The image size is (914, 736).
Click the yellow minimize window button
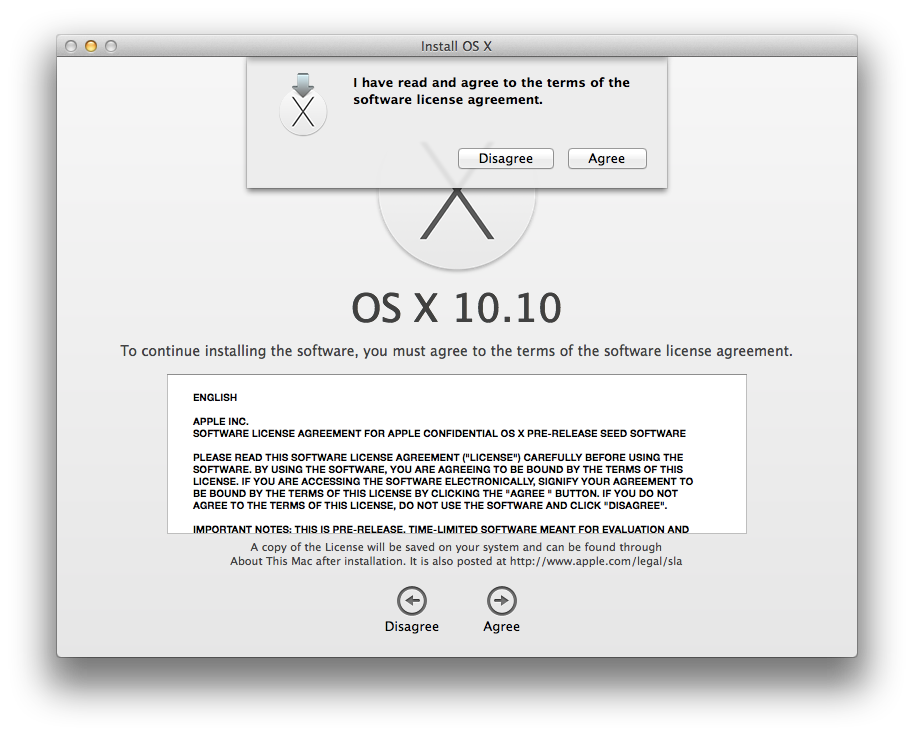91,46
